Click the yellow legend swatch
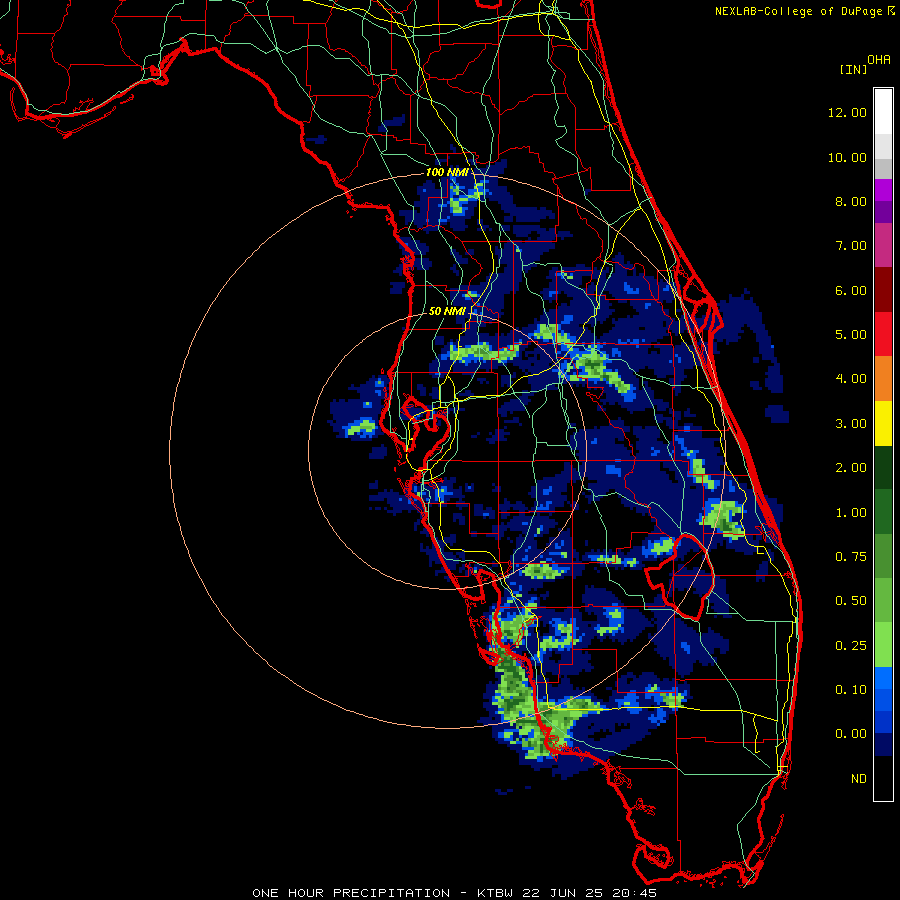Image resolution: width=900 pixels, height=900 pixels. point(883,423)
